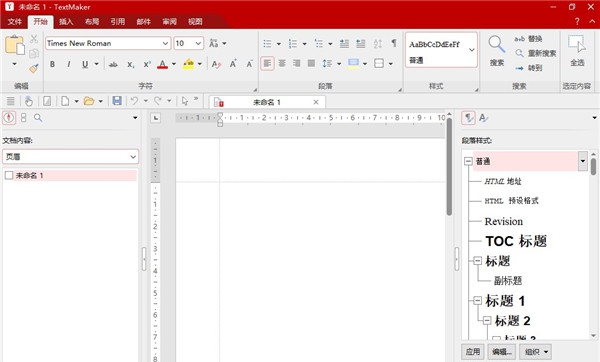Click the Help question mark icon
600x362 pixels.
tap(577, 21)
